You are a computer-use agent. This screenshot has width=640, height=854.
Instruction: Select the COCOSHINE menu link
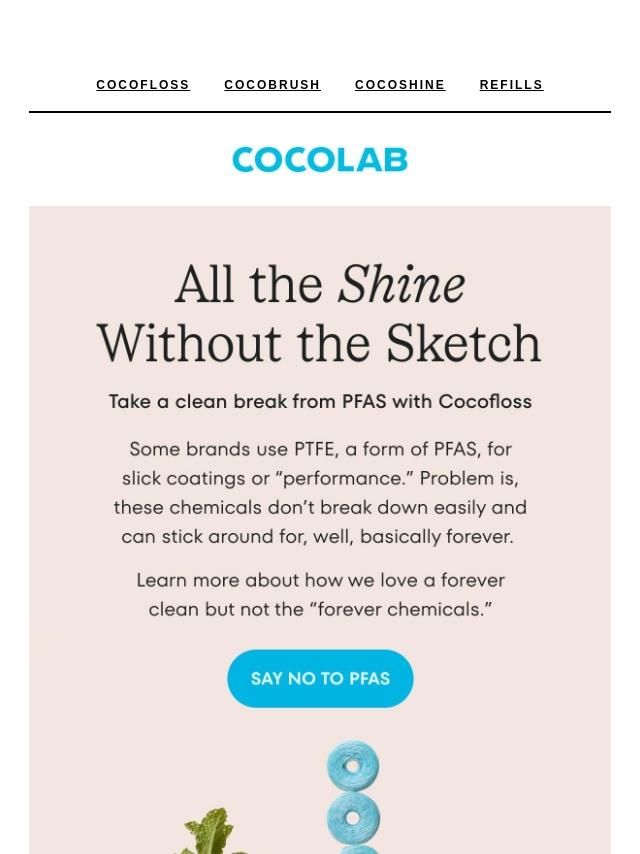[x=400, y=85]
